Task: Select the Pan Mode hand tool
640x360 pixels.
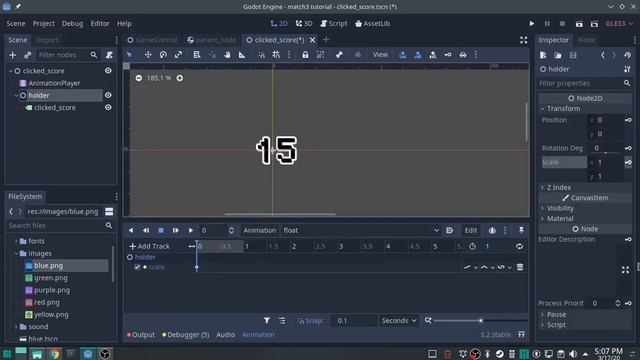Action: click(x=227, y=55)
